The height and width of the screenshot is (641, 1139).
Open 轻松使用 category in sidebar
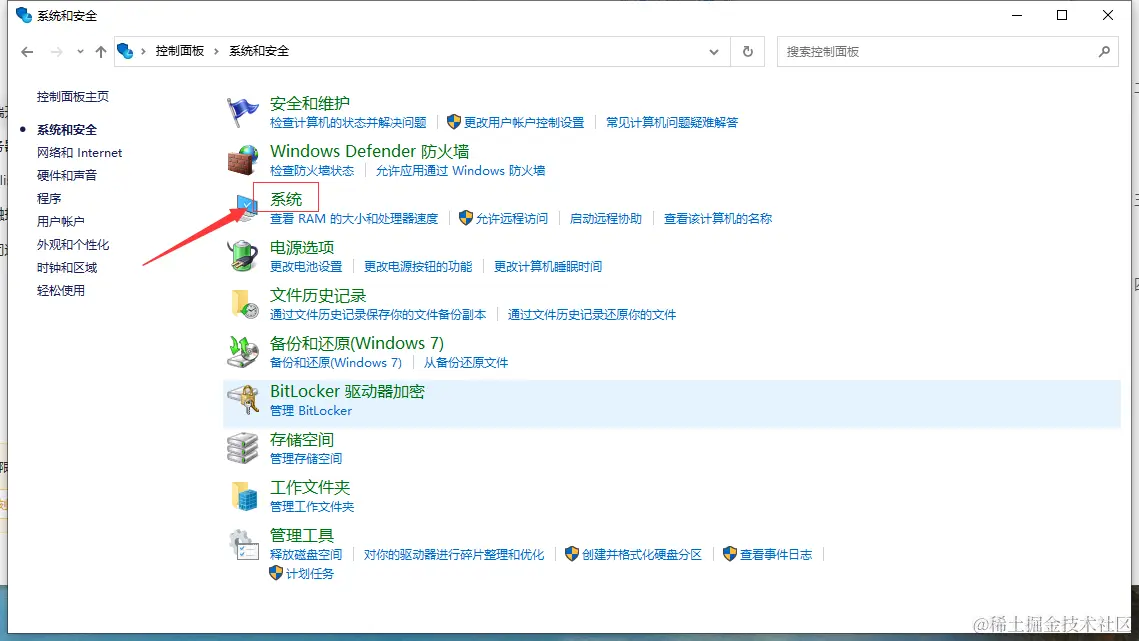click(x=60, y=291)
